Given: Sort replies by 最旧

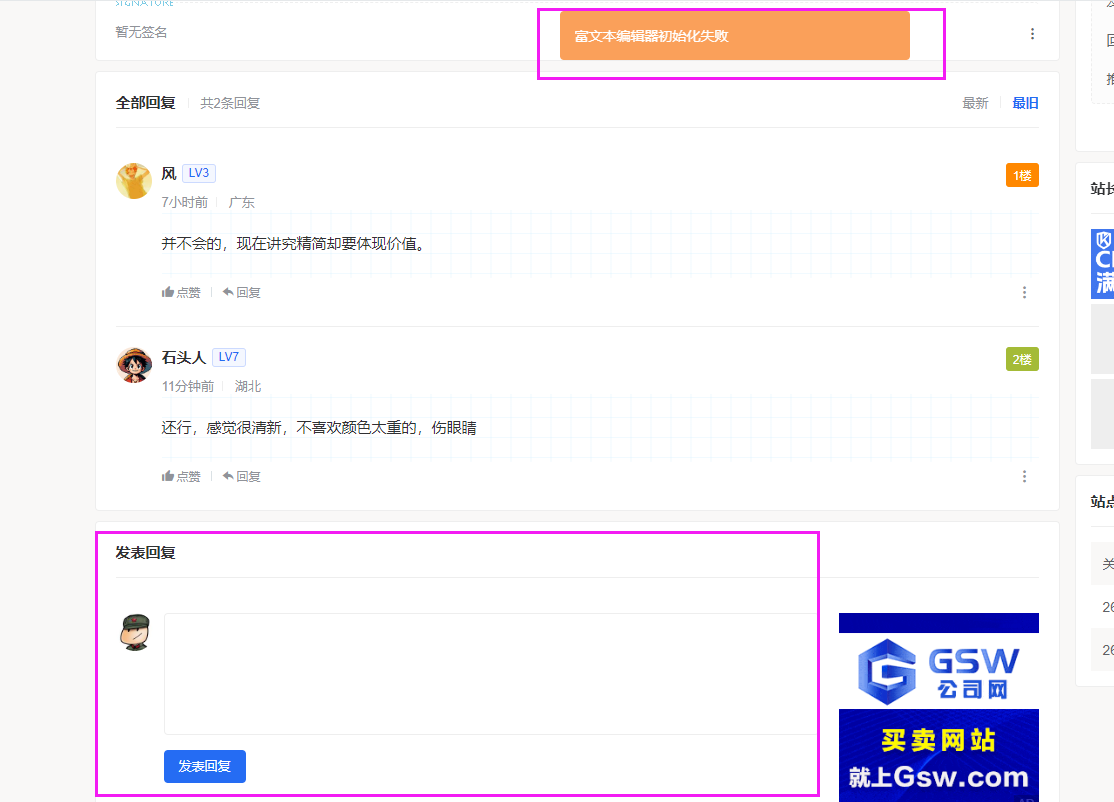Looking at the screenshot, I should (1025, 104).
